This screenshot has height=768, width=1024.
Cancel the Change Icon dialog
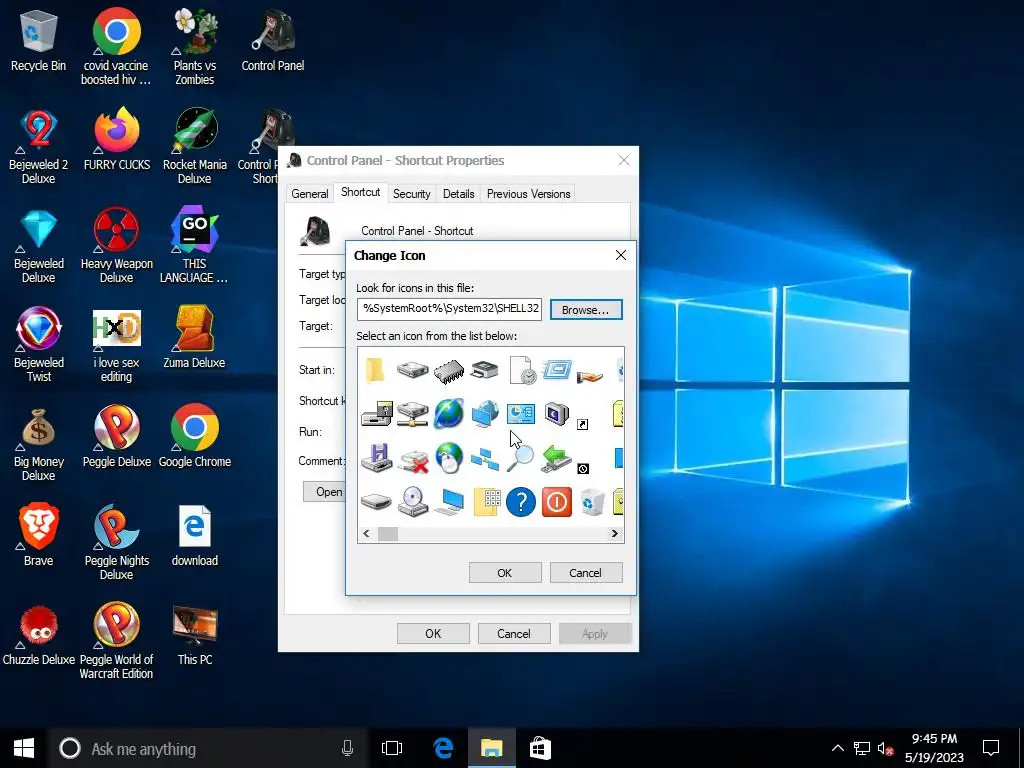point(586,573)
